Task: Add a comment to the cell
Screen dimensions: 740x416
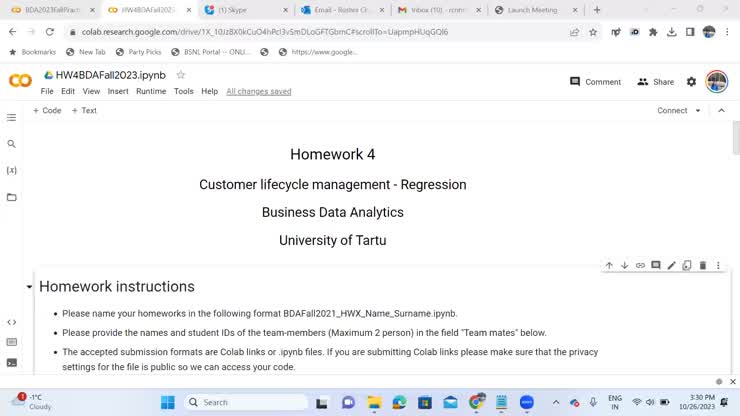Action: click(x=656, y=265)
